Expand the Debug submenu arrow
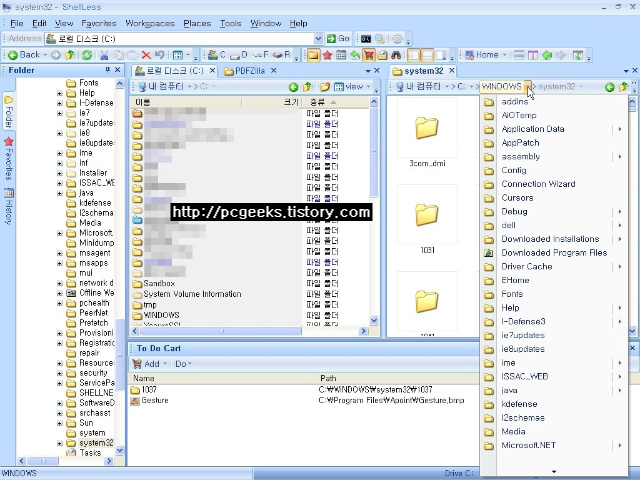Image resolution: width=640 pixels, height=480 pixels. point(620,211)
